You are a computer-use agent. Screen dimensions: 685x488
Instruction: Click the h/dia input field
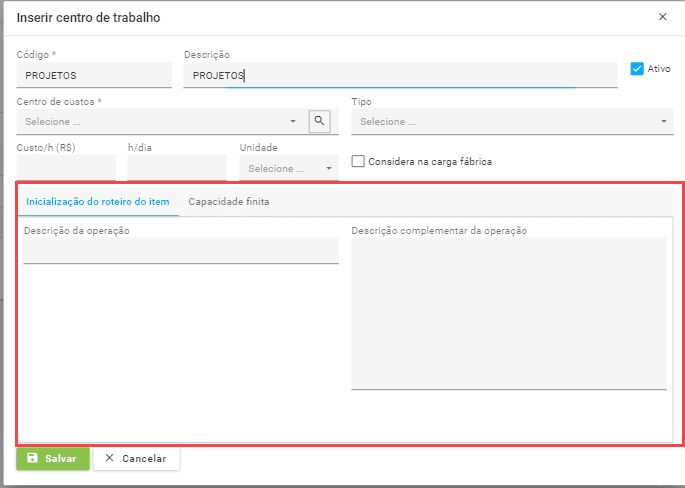[177, 168]
